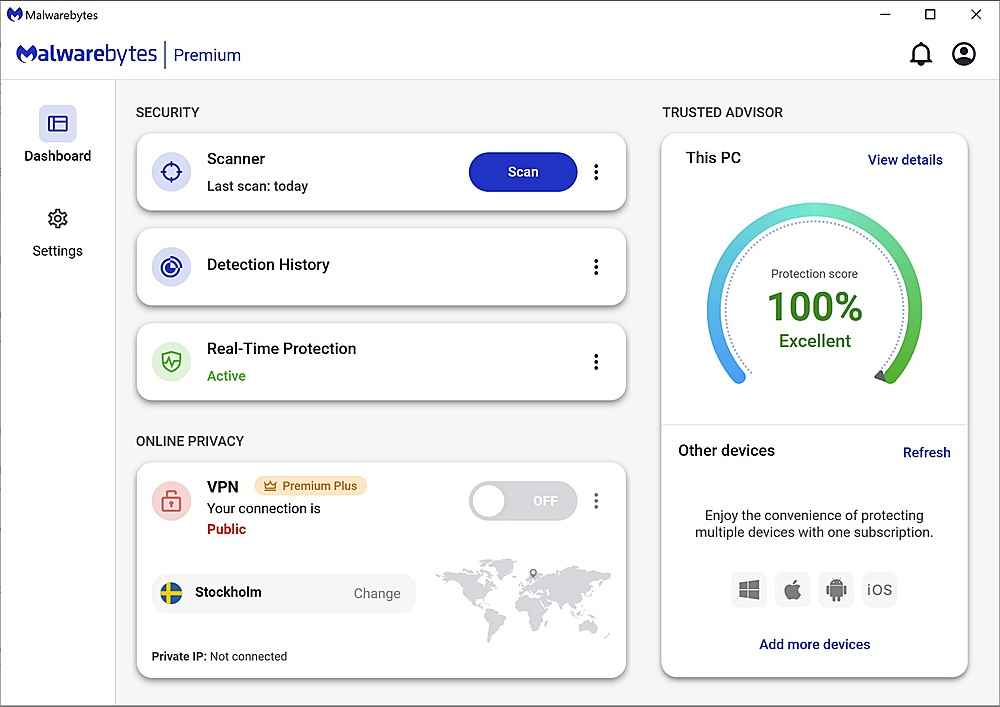Select the Apple platform icon
Screen dimensions: 1000x707
tap(792, 590)
